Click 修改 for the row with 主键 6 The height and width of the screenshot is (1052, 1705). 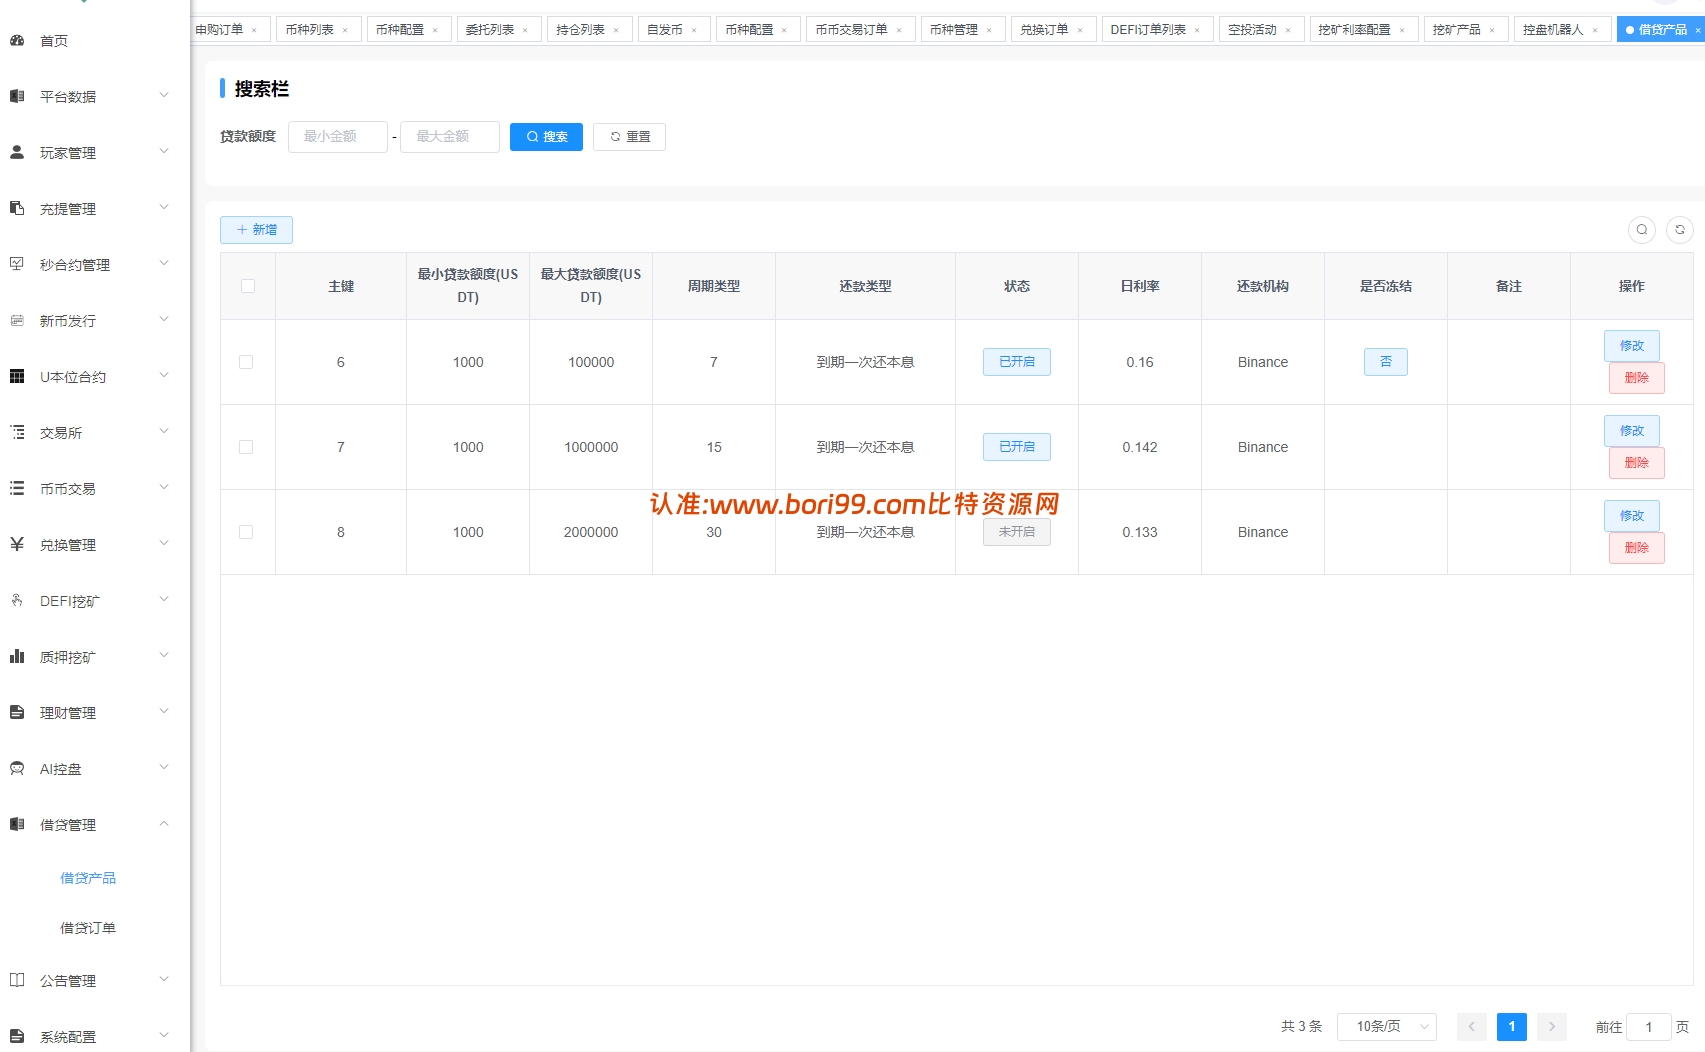(1632, 346)
